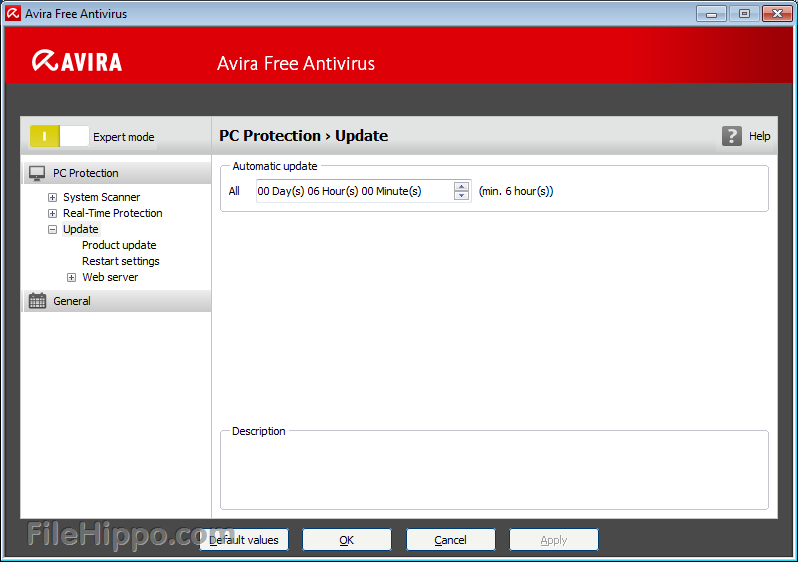Open the Help link text
Image resolution: width=798 pixels, height=562 pixels.
click(759, 136)
